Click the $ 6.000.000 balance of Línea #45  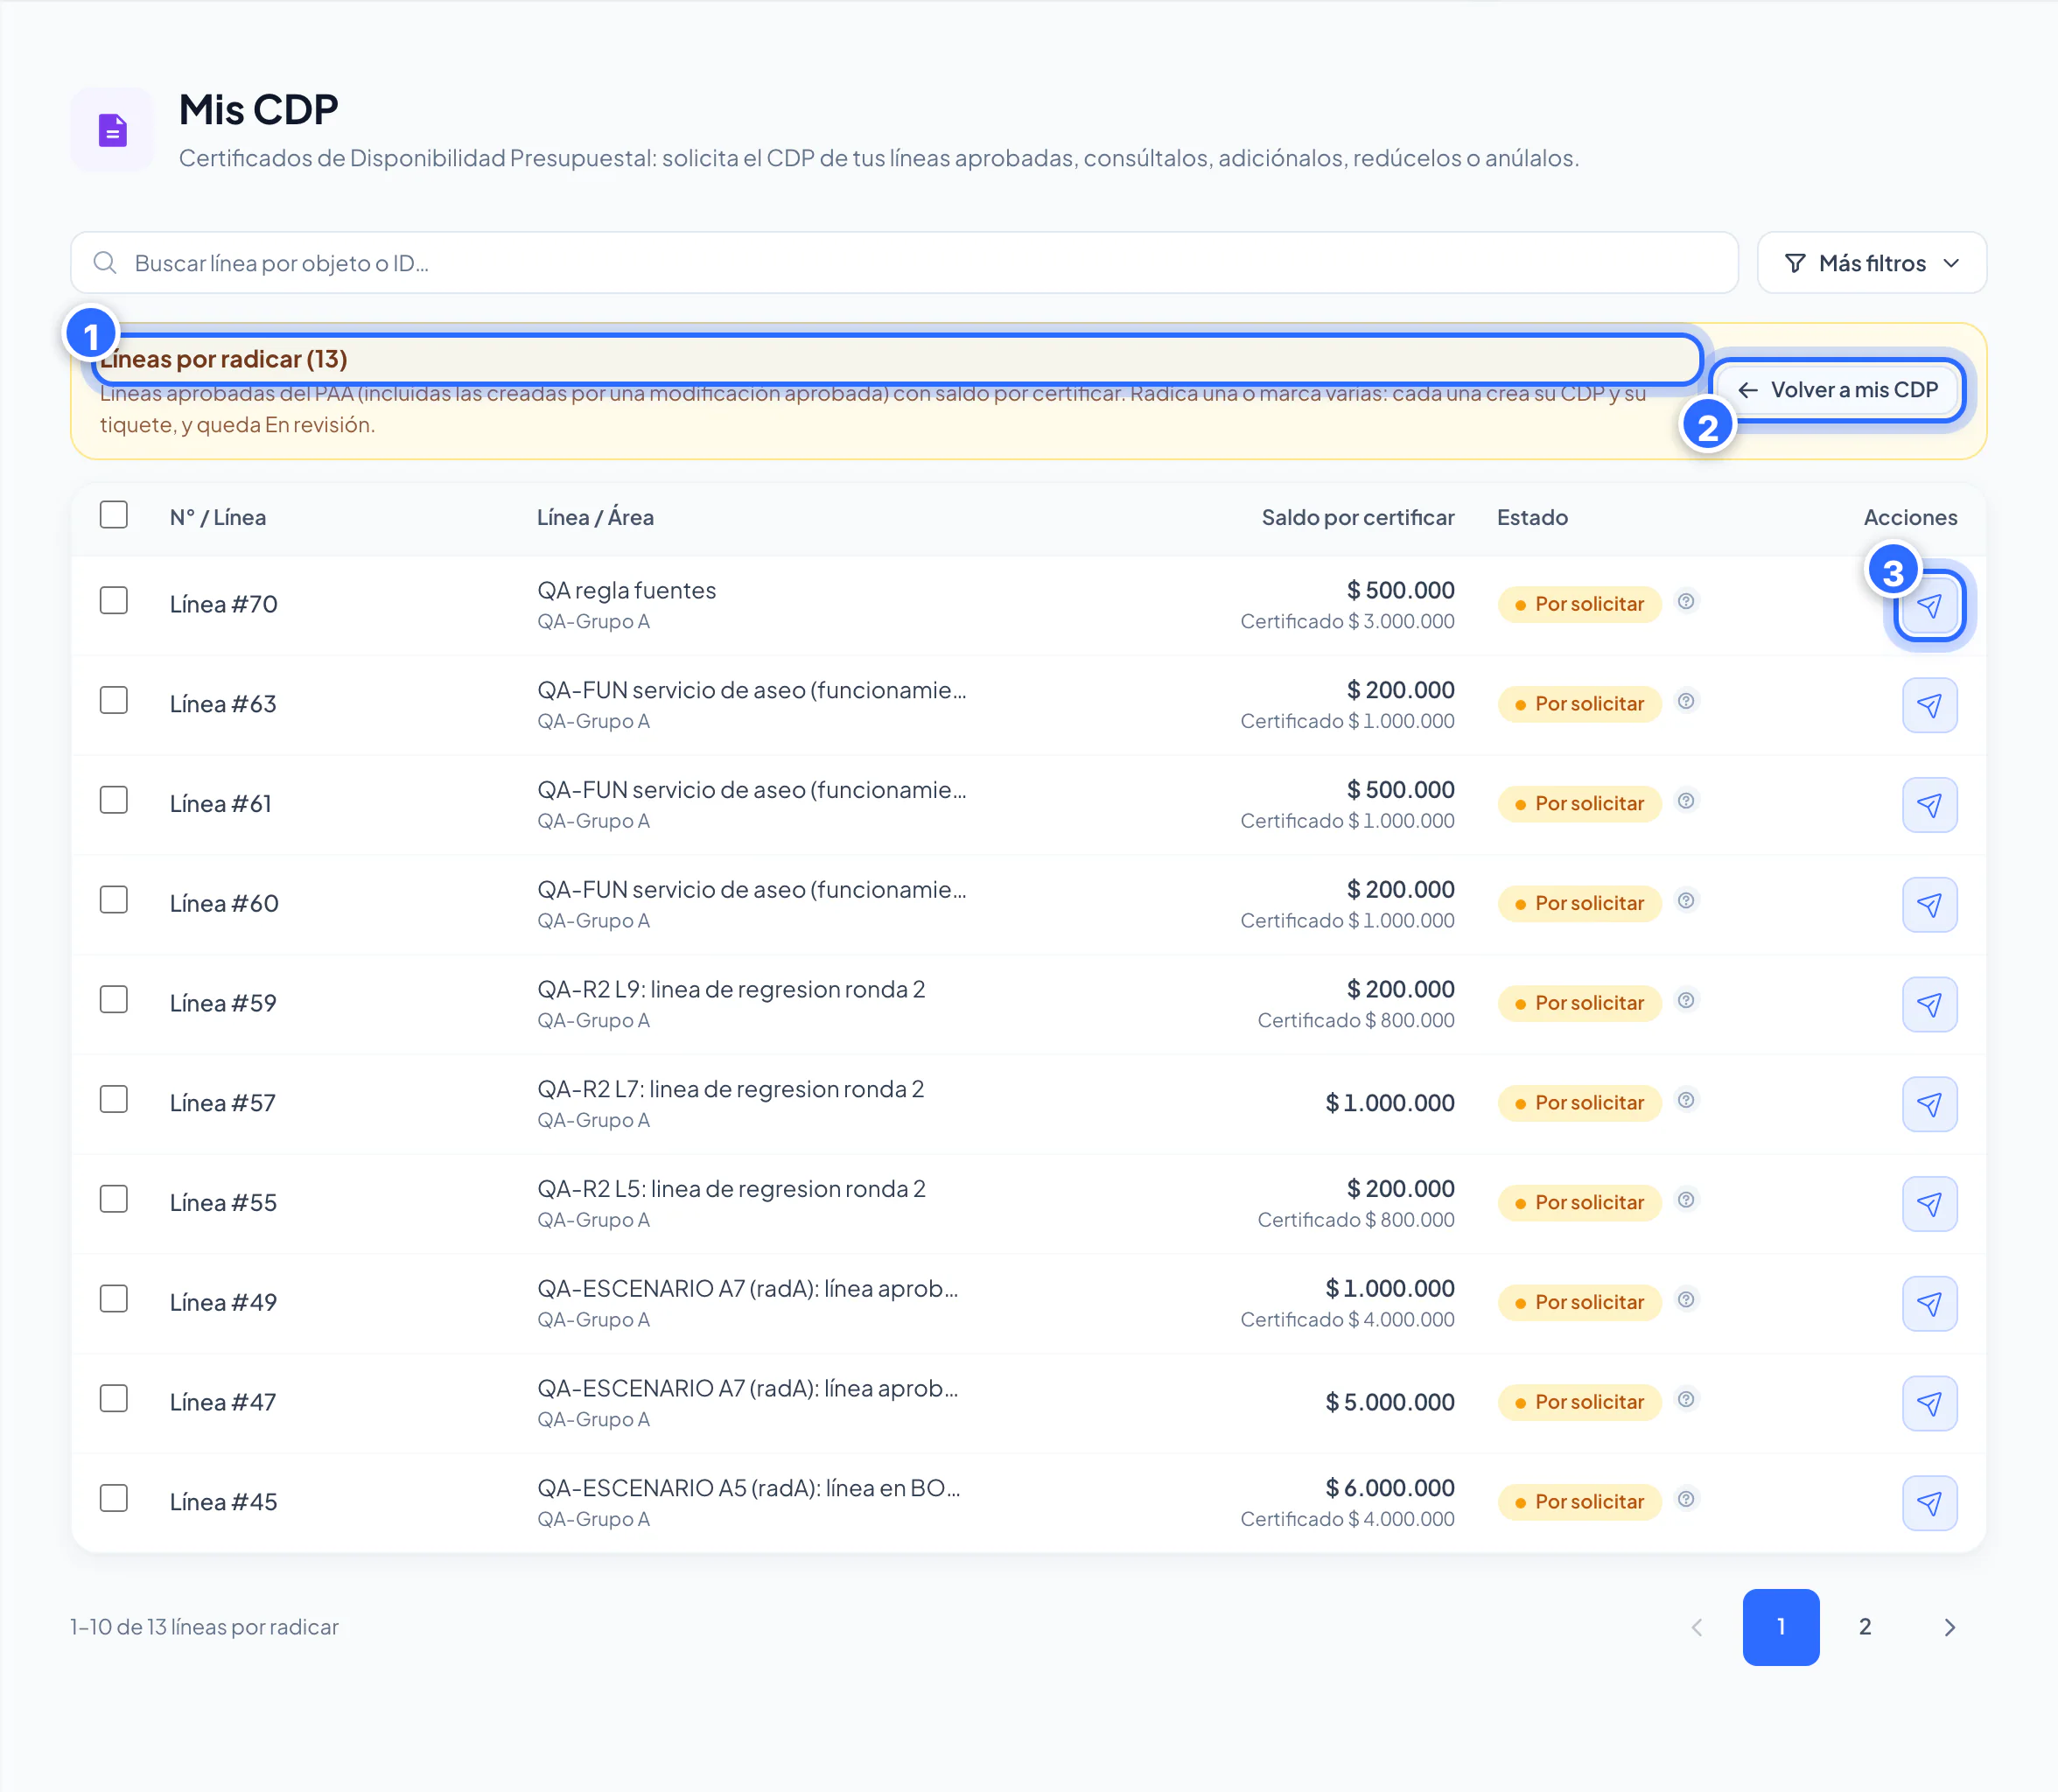tap(1390, 1488)
